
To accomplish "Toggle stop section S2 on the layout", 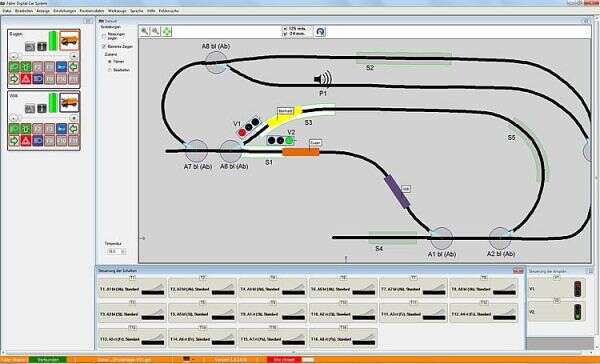I will [403, 58].
